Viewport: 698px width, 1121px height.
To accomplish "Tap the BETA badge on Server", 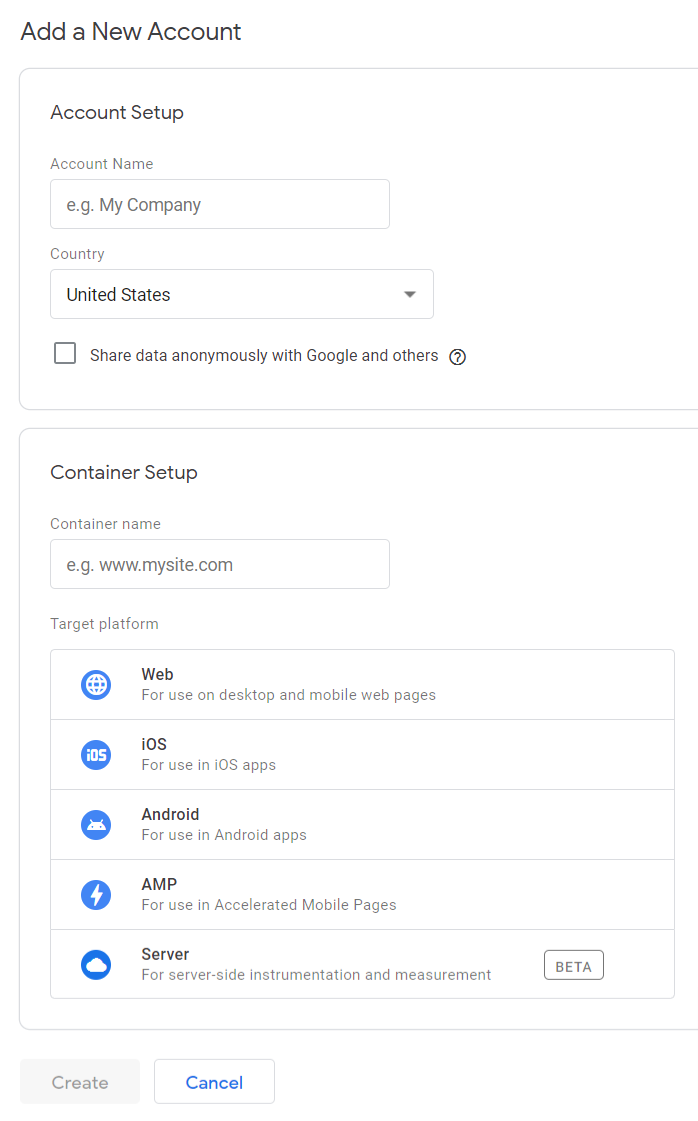I will (x=574, y=965).
